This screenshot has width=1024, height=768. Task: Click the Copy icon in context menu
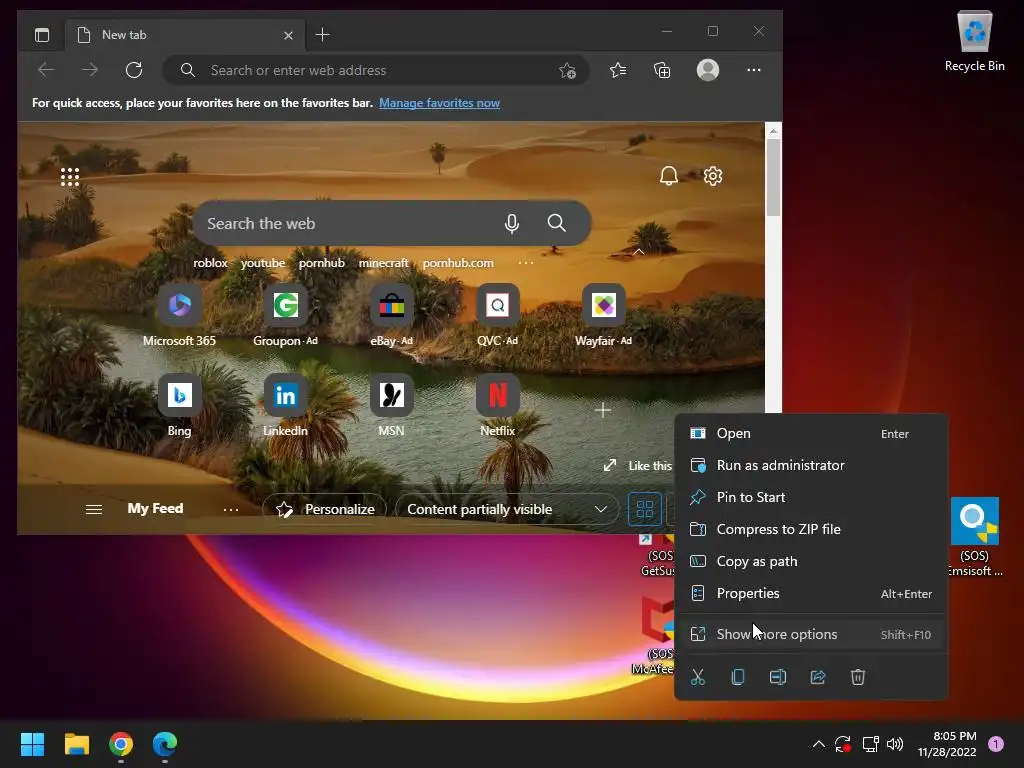click(738, 677)
